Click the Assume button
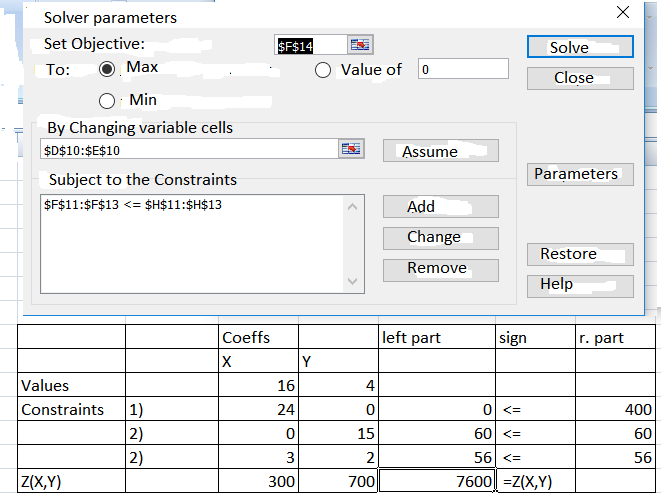The width and height of the screenshot is (661, 493). (x=440, y=151)
